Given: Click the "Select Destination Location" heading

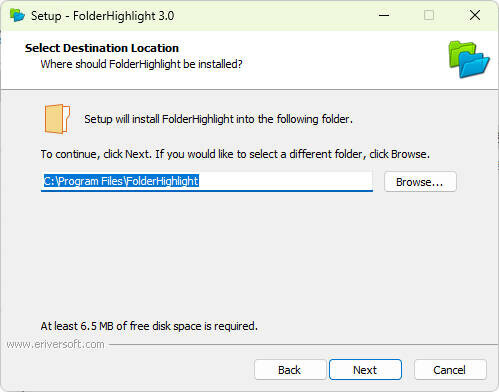Looking at the screenshot, I should tap(102, 48).
